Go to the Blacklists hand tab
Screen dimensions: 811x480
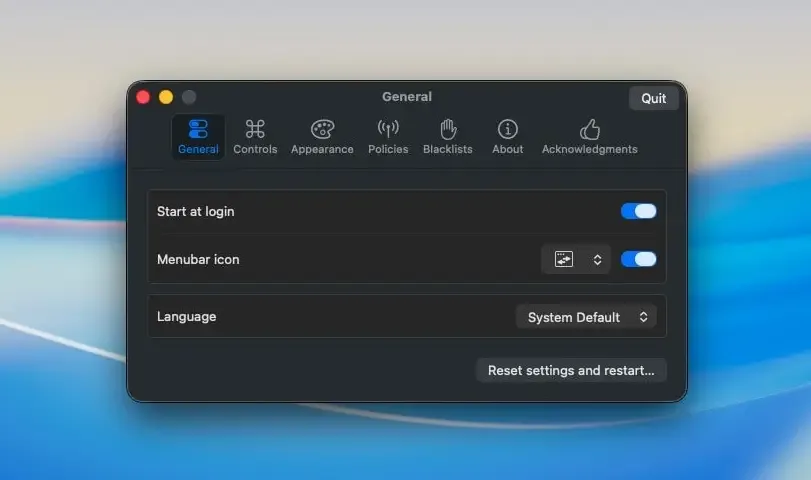click(447, 137)
